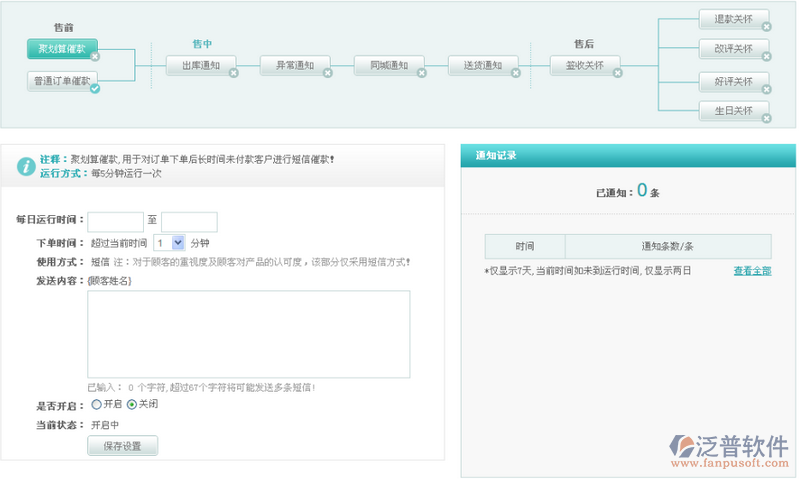Open the 下单时间 minutes dropdown
The height and width of the screenshot is (479, 799).
click(178, 242)
